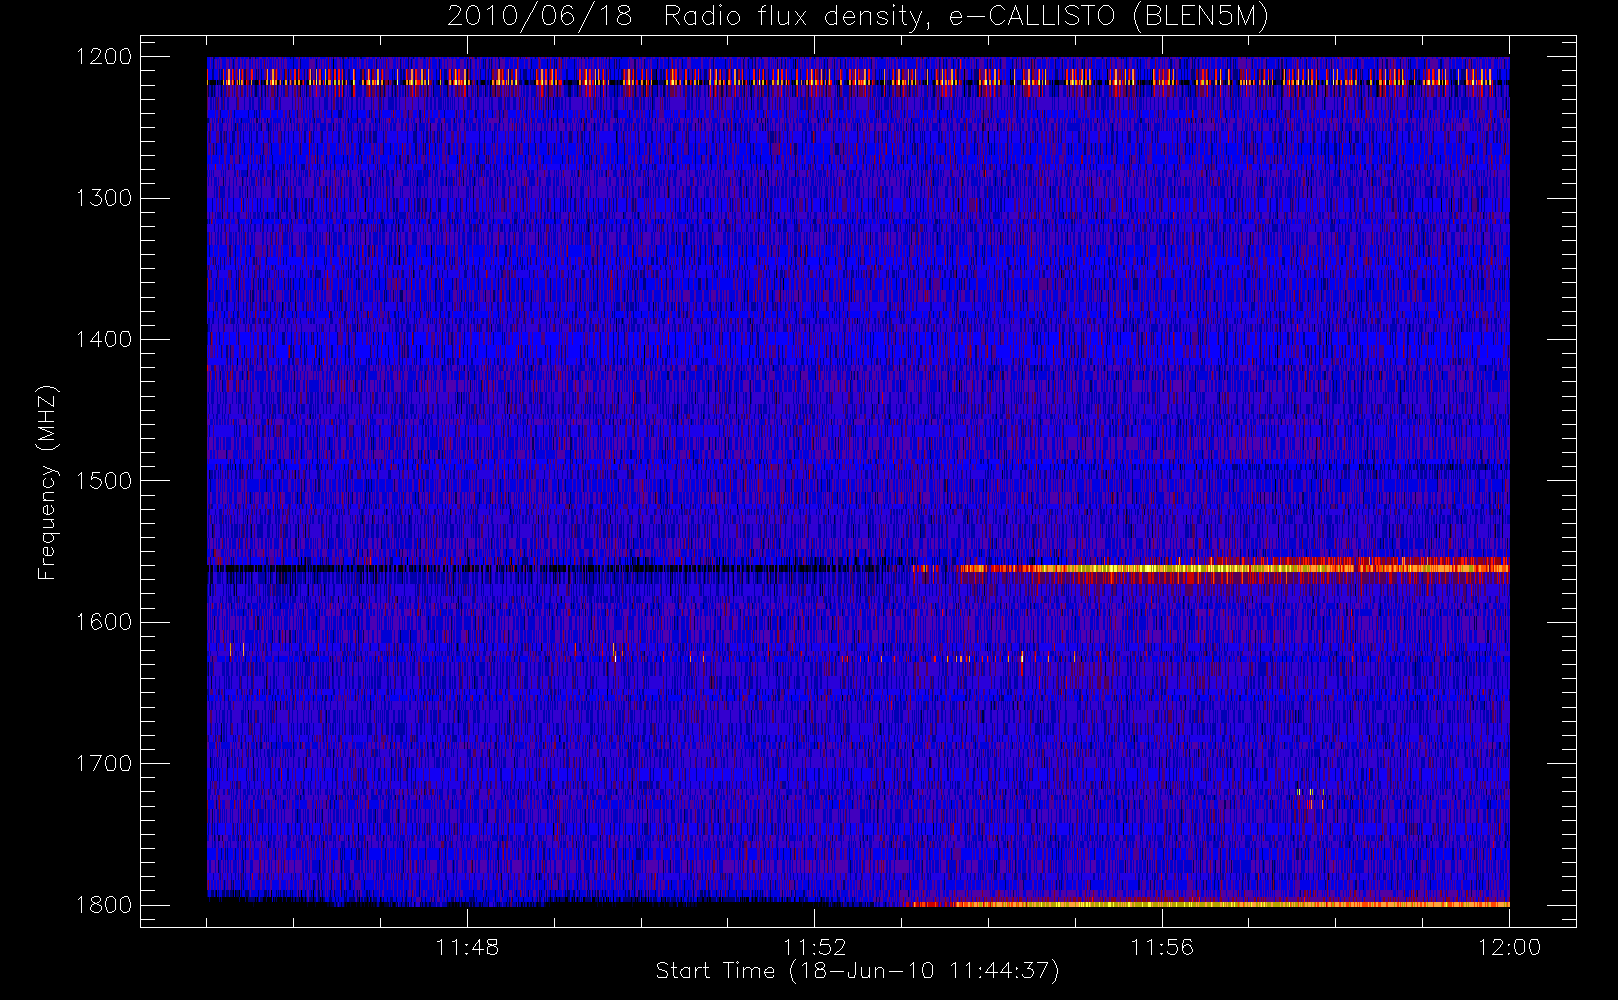Click the 11:48 time tick label
The width and height of the screenshot is (1618, 1000).
click(x=467, y=947)
